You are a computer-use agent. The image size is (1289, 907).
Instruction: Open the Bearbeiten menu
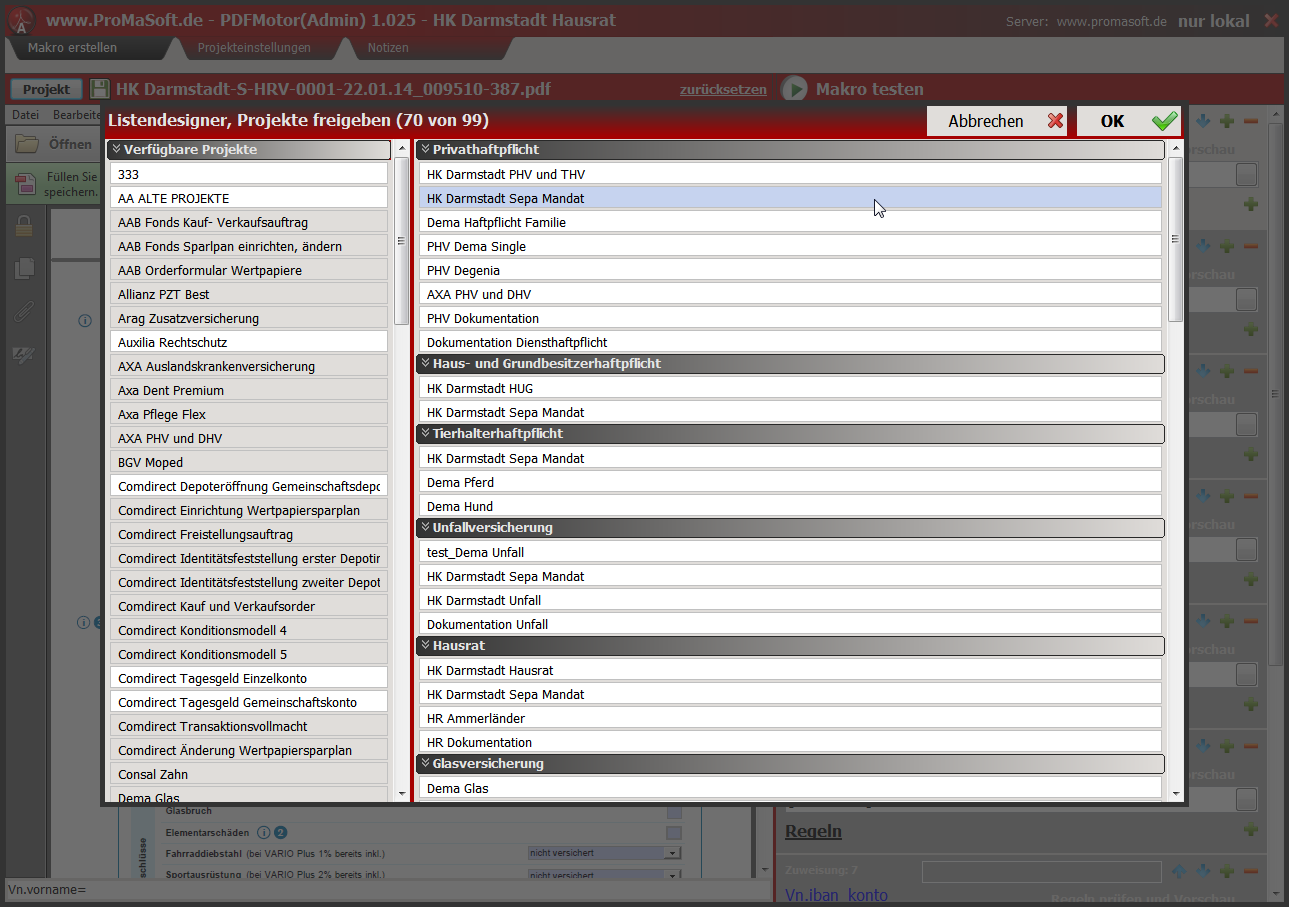[77, 115]
